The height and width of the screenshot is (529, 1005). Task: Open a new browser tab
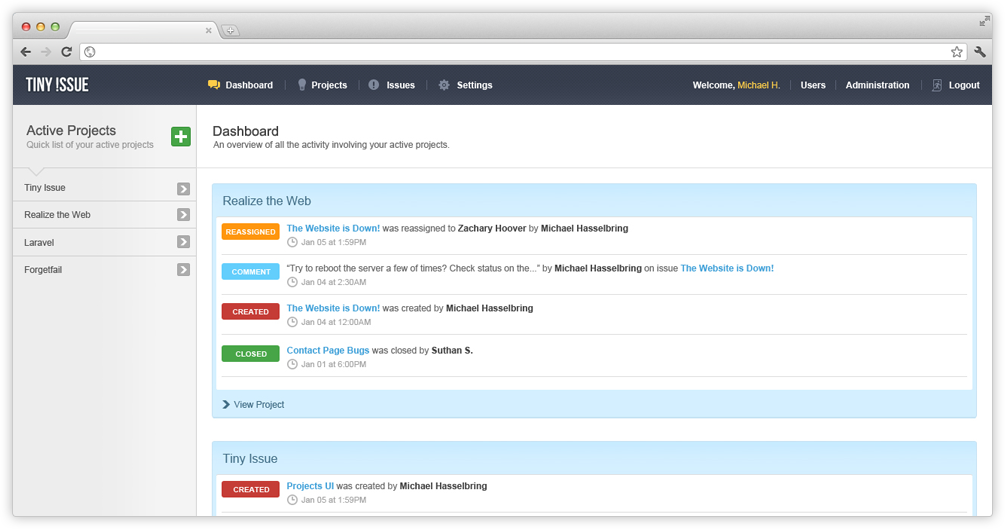(230, 31)
